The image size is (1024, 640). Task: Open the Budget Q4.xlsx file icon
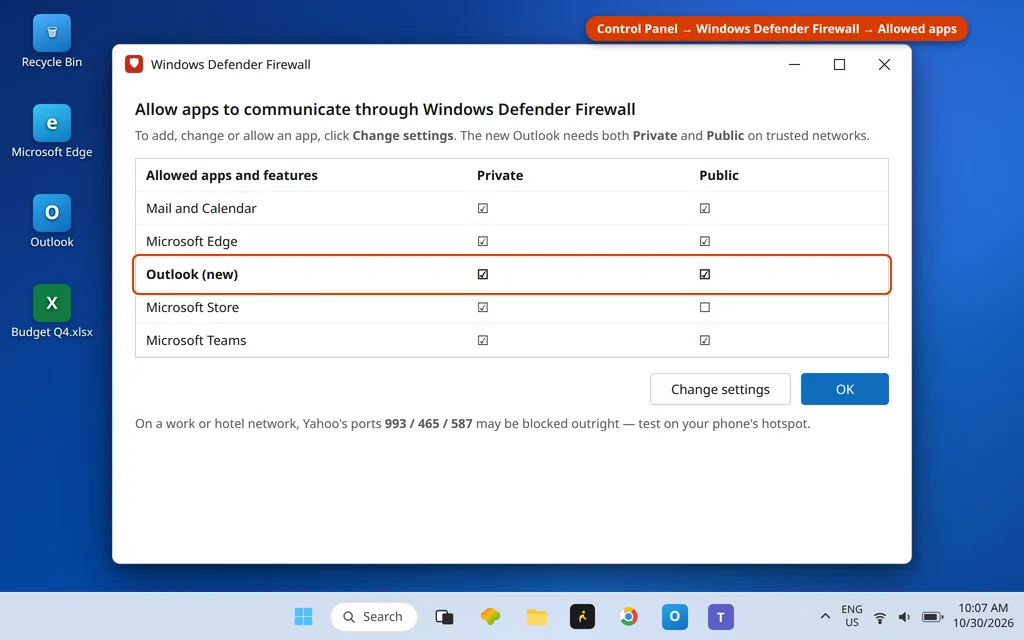[x=52, y=312]
